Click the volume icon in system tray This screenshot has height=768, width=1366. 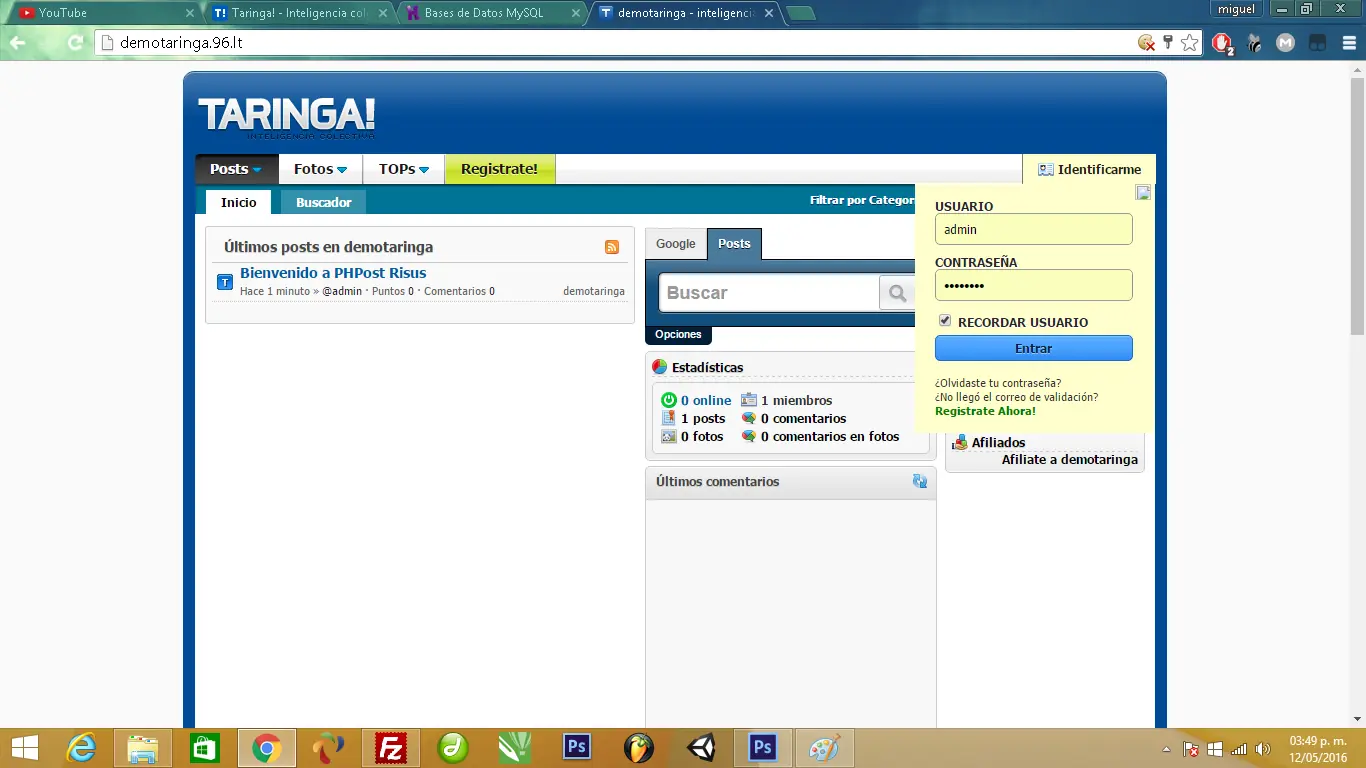1263,749
